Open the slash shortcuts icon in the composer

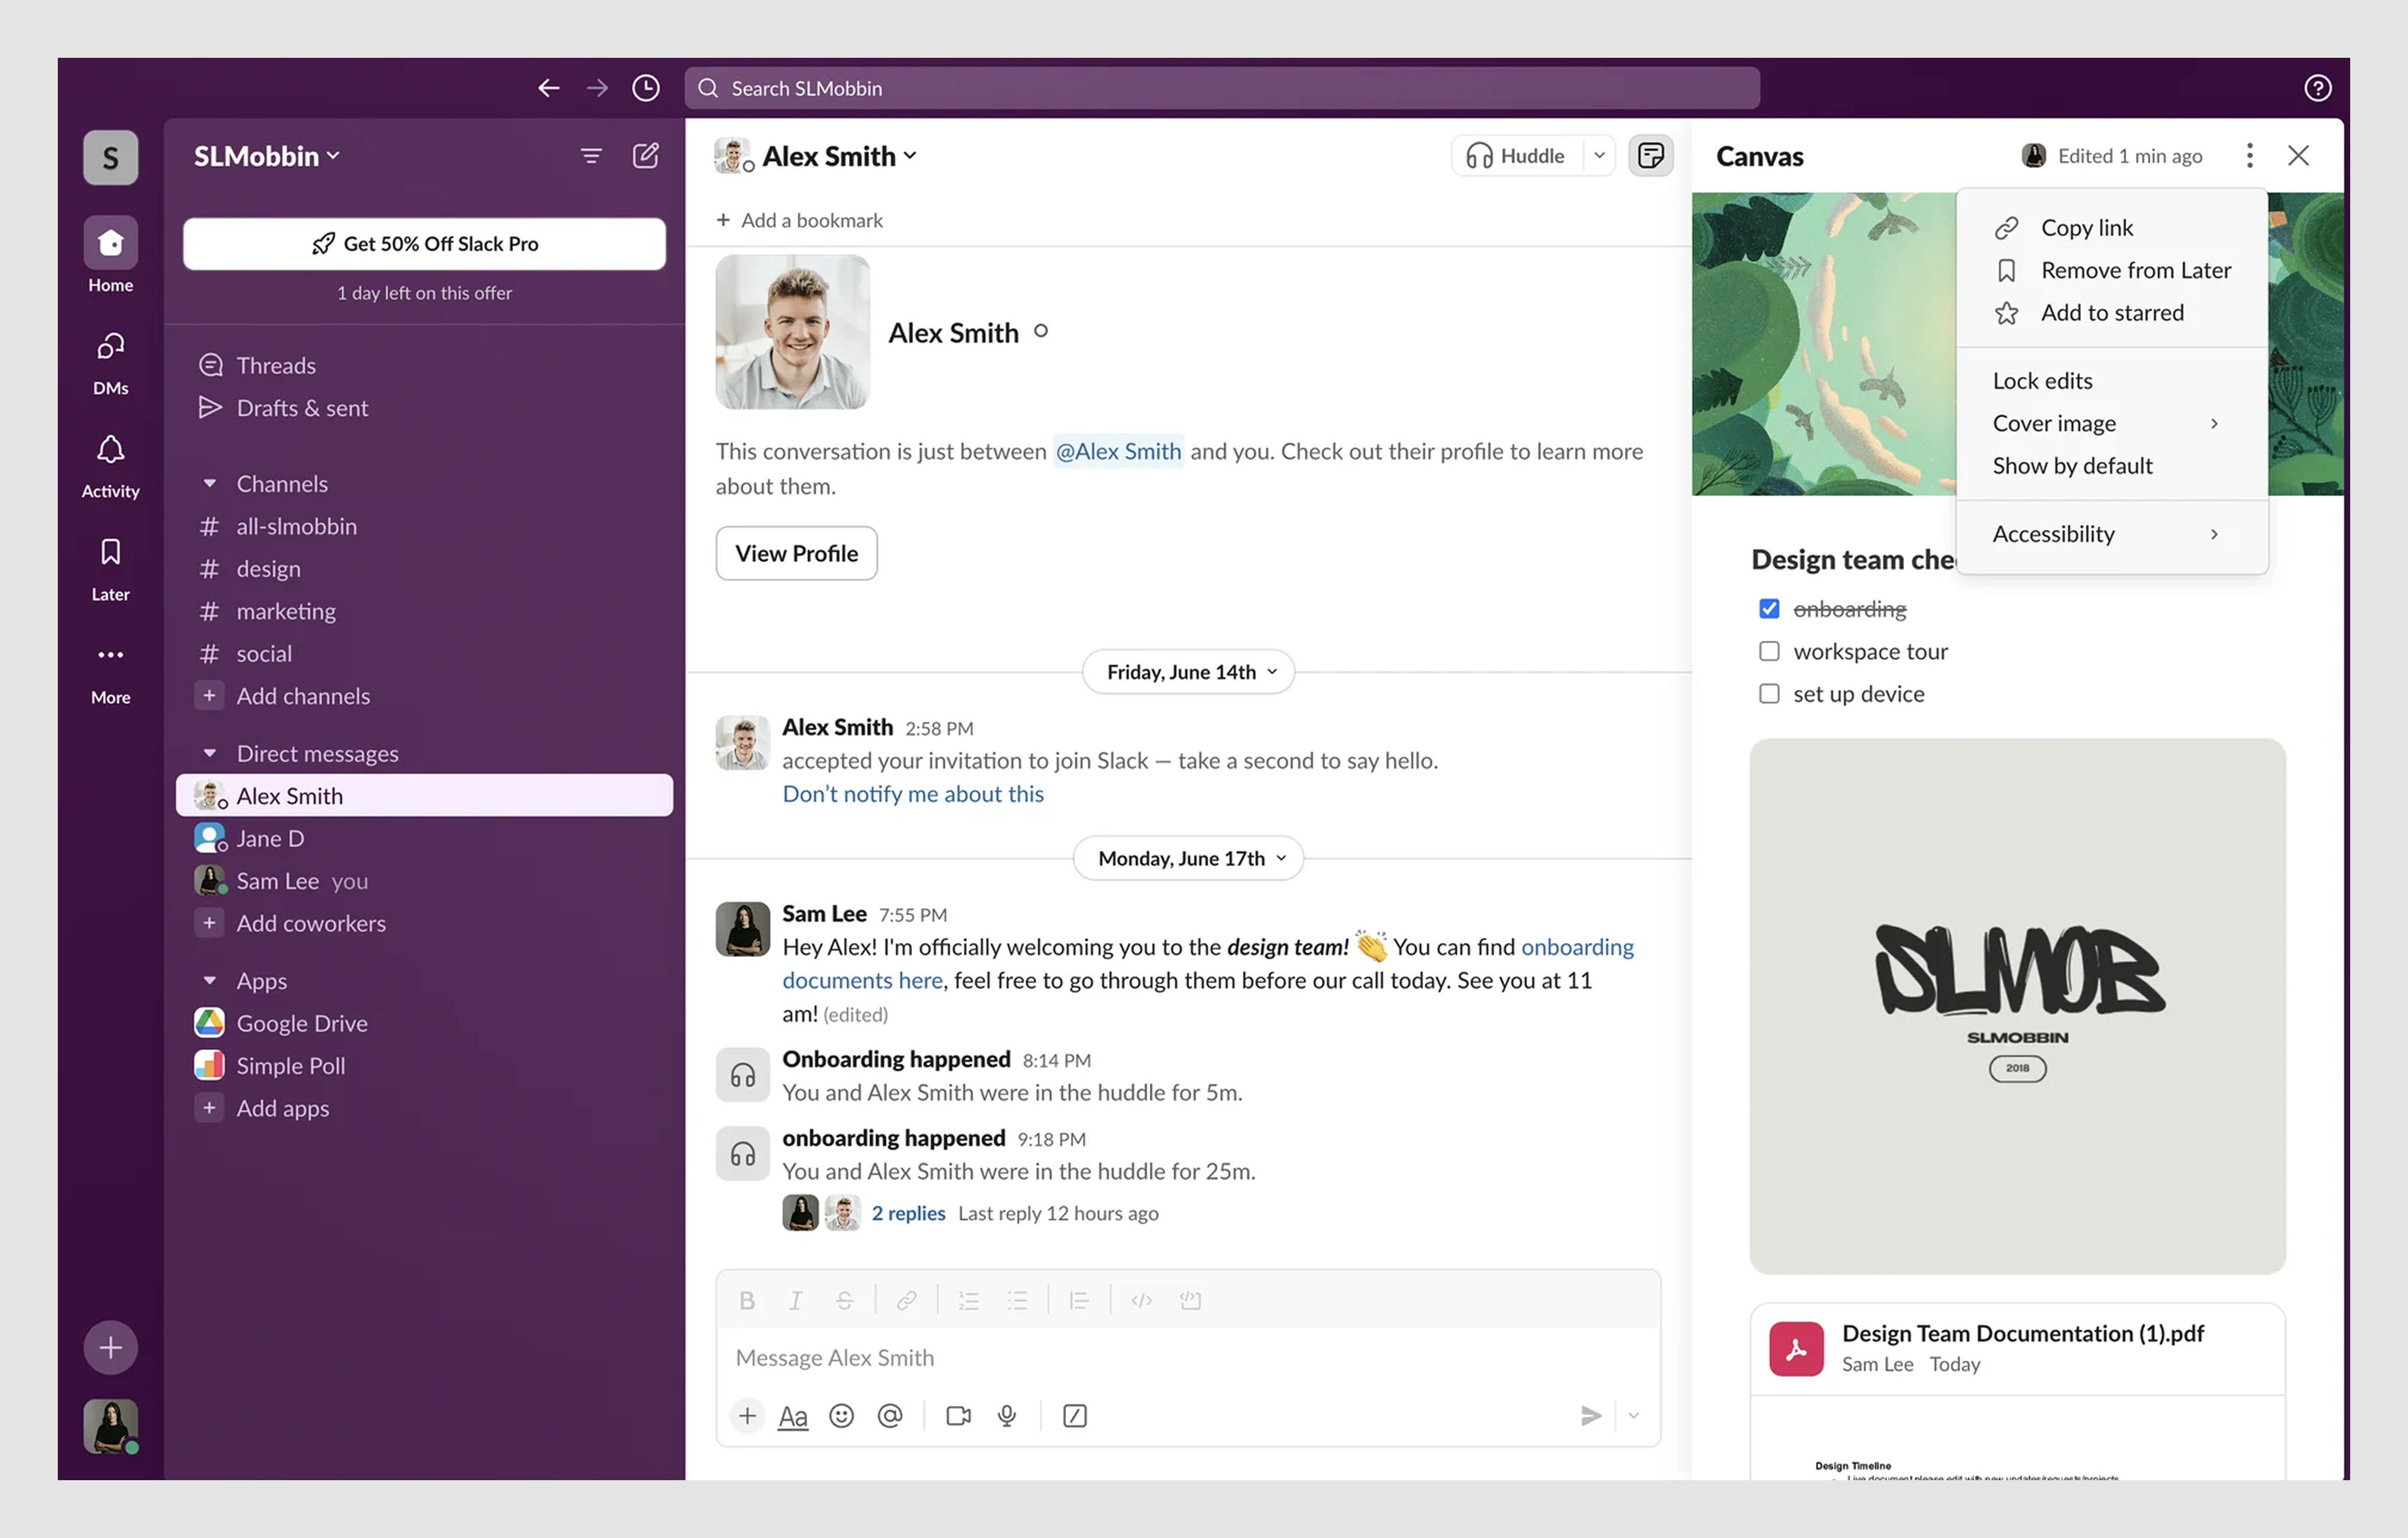1074,1415
